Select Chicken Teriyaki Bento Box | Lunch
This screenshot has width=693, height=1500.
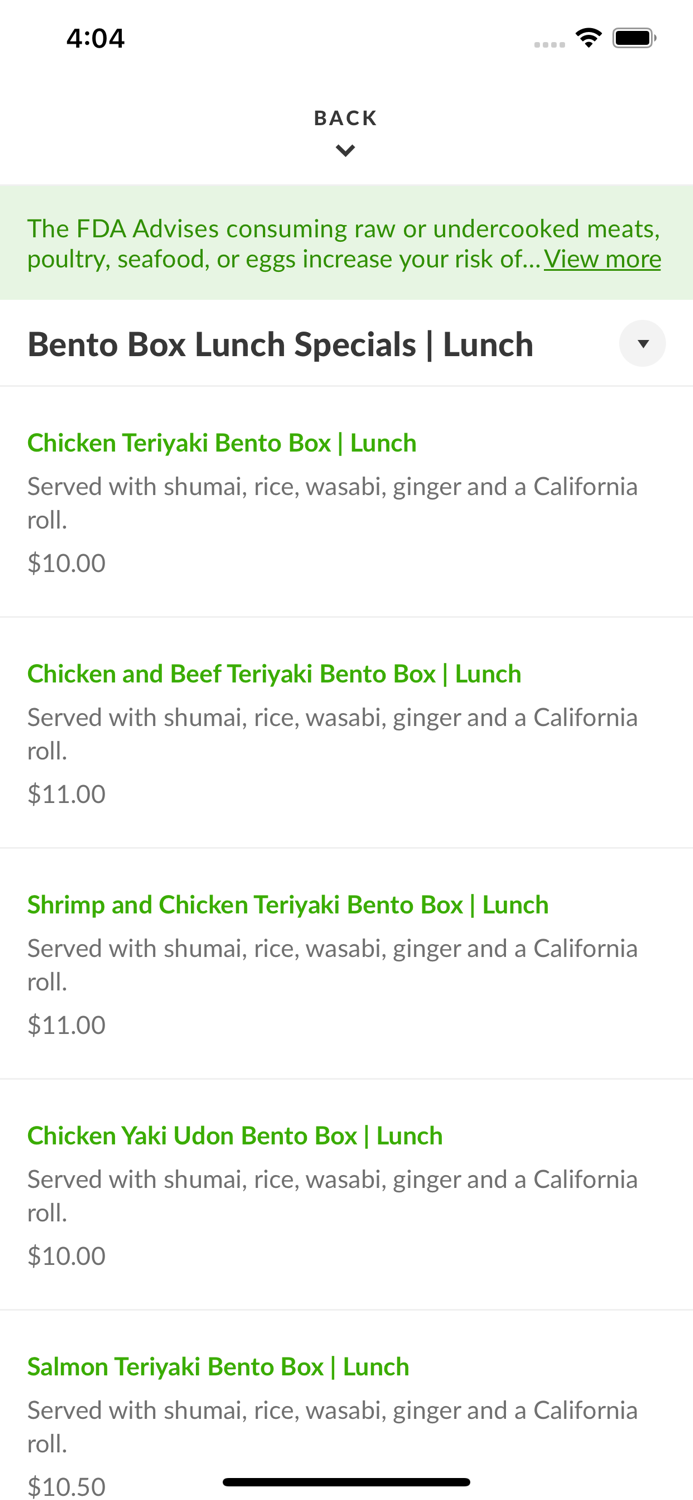[222, 443]
